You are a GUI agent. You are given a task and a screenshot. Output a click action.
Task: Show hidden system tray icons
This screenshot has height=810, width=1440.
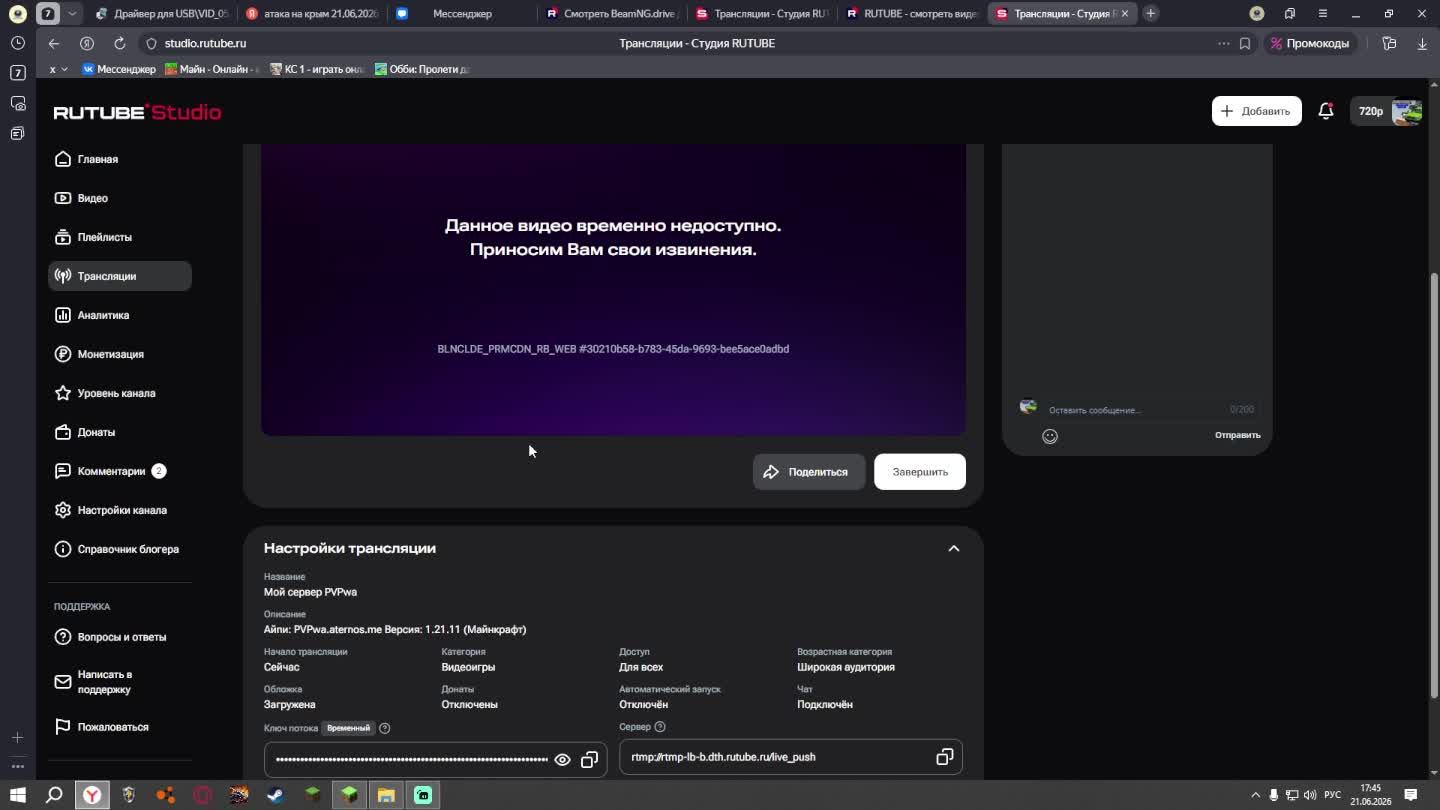click(x=1255, y=795)
